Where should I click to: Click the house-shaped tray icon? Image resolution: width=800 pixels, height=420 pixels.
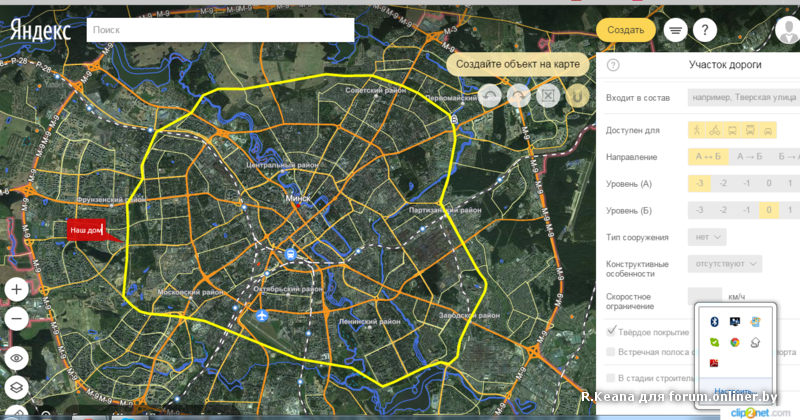[x=755, y=342]
